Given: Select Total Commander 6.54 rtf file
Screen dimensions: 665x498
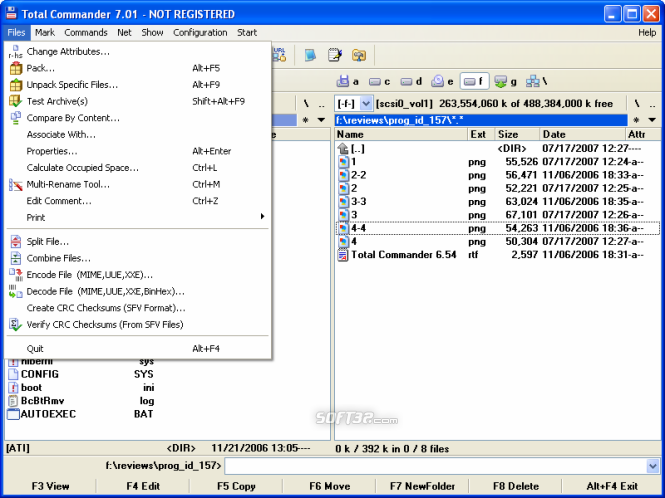Looking at the screenshot, I should (x=497, y=255).
